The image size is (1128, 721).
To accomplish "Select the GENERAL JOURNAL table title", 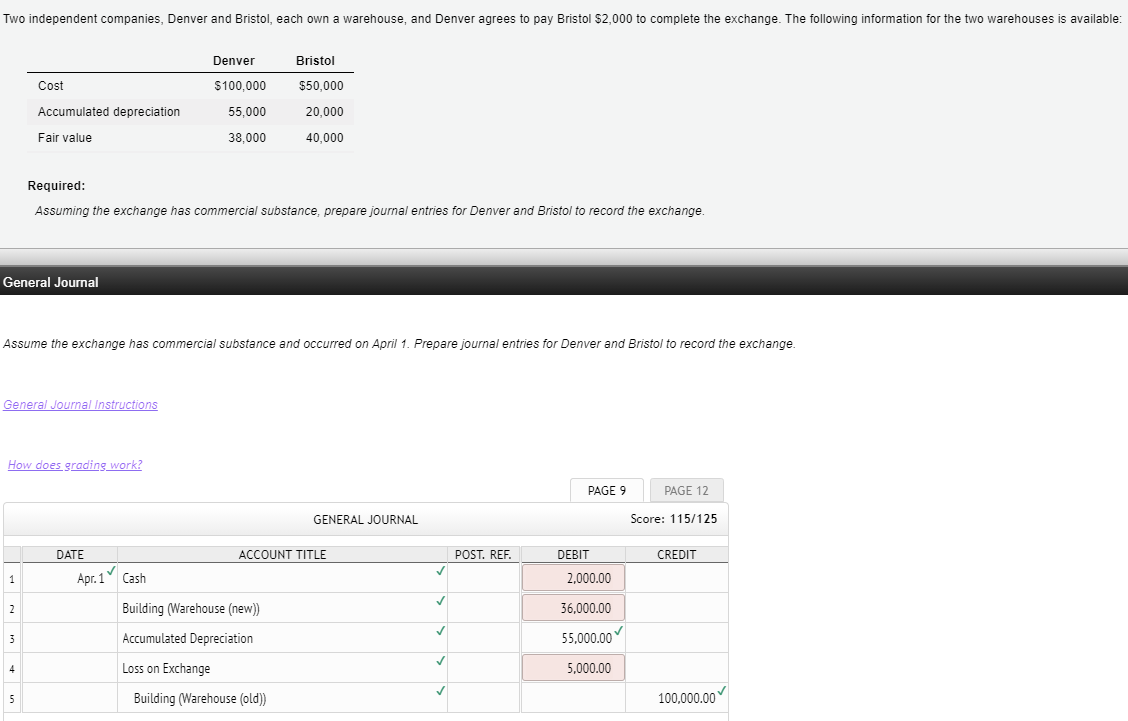I will pos(365,520).
